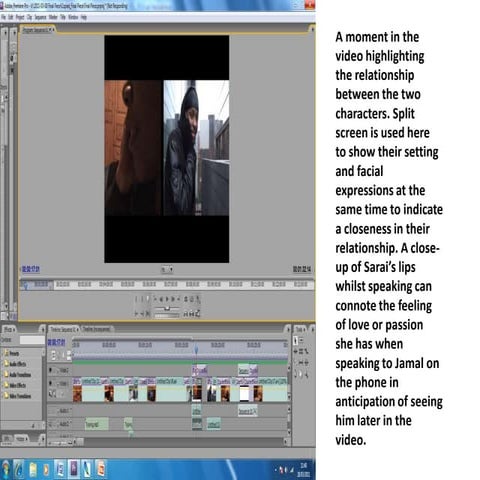
Task: Select the Hand tool
Action: pos(301,373)
